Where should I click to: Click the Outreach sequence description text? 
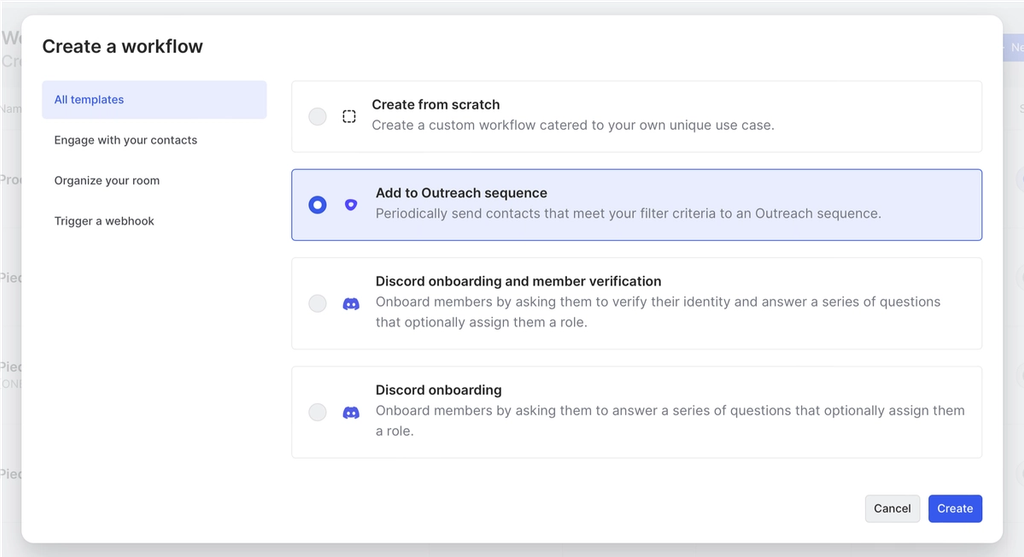point(628,213)
